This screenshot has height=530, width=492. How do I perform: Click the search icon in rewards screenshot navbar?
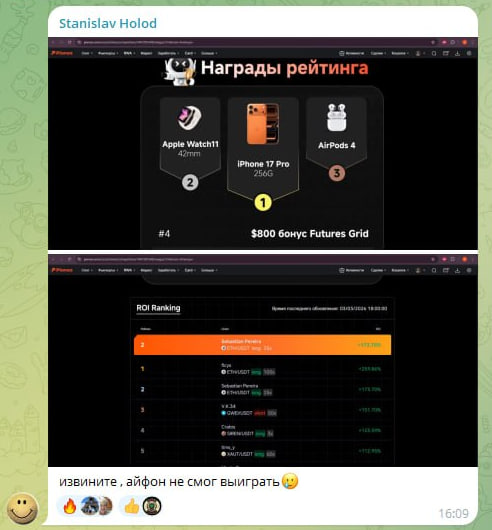pyautogui.click(x=434, y=53)
